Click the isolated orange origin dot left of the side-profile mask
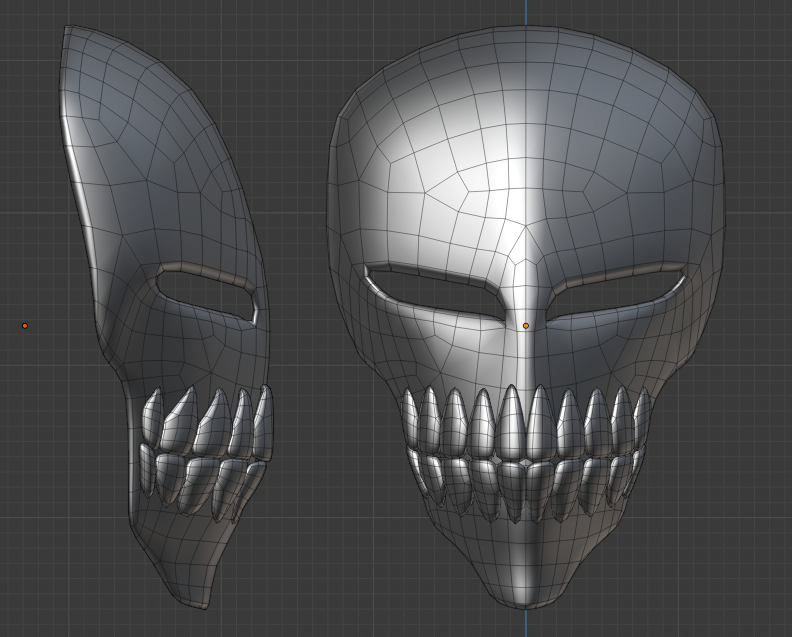Image resolution: width=792 pixels, height=637 pixels. point(25,326)
